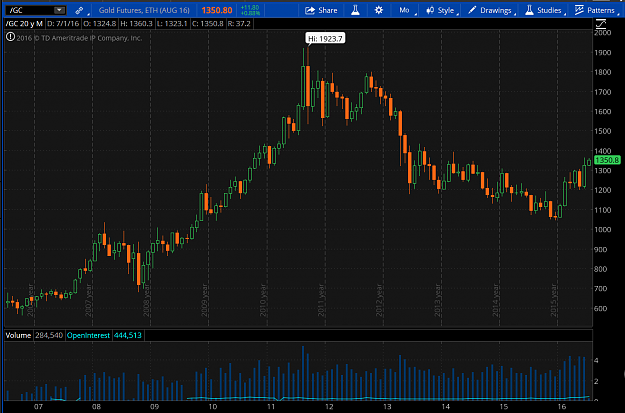Viewport: 625px width, 413px height.
Task: Open the Drawings menu
Action: tap(491, 10)
